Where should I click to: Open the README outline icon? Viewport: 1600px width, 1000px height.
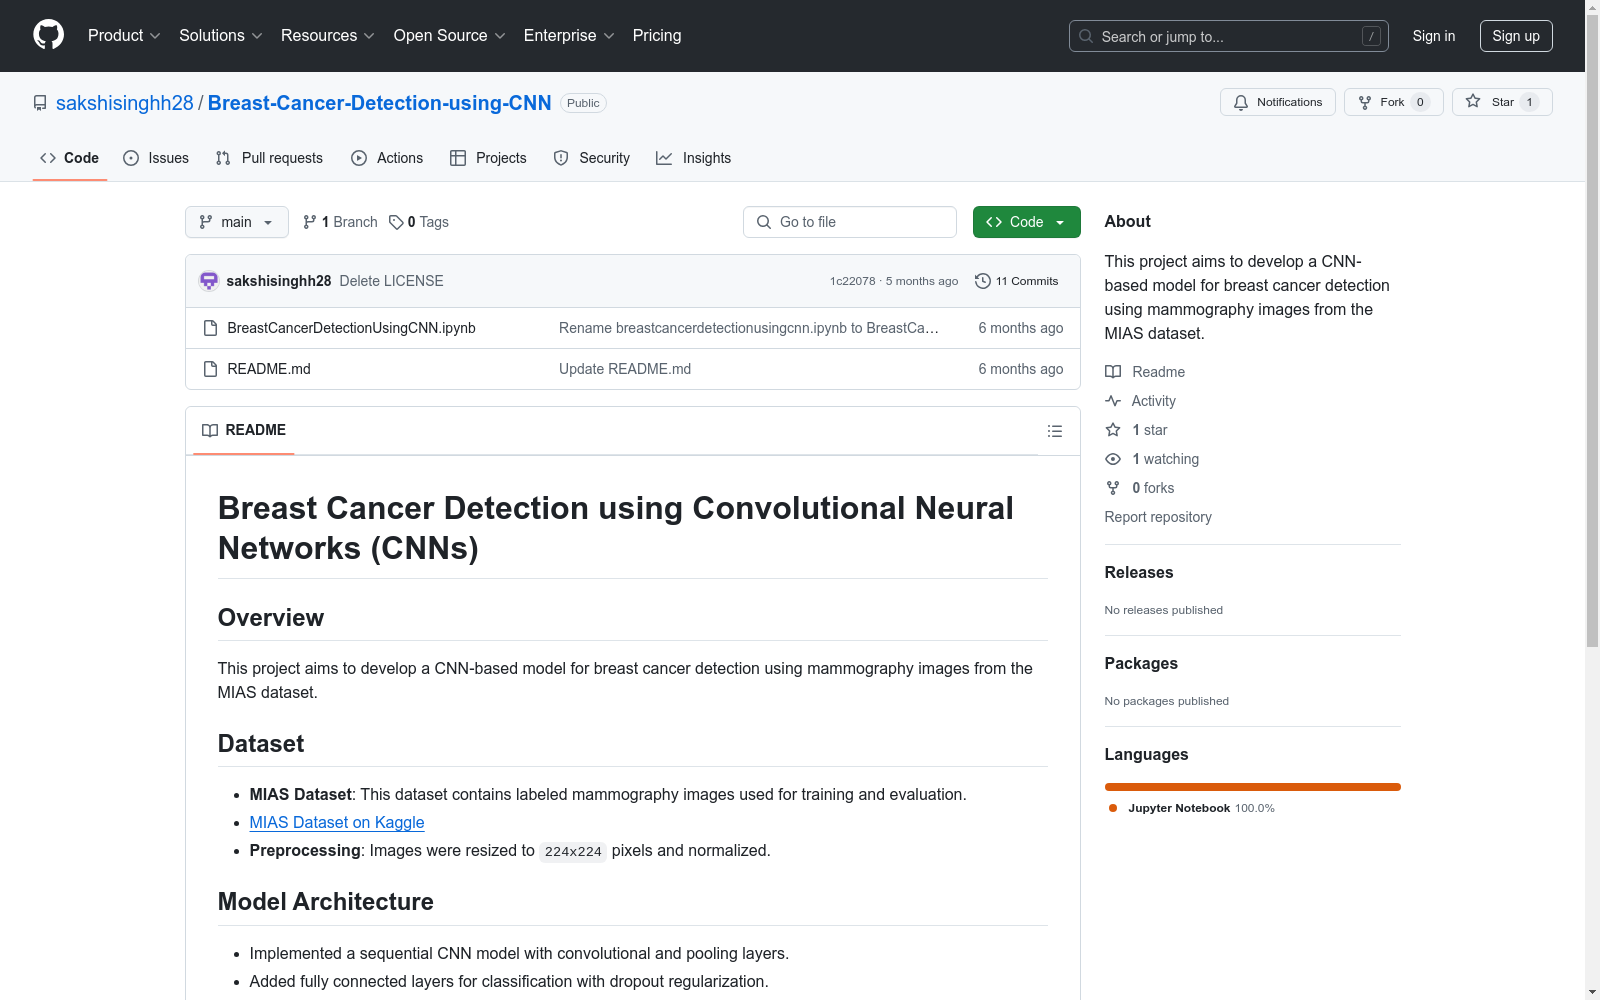tap(1054, 431)
